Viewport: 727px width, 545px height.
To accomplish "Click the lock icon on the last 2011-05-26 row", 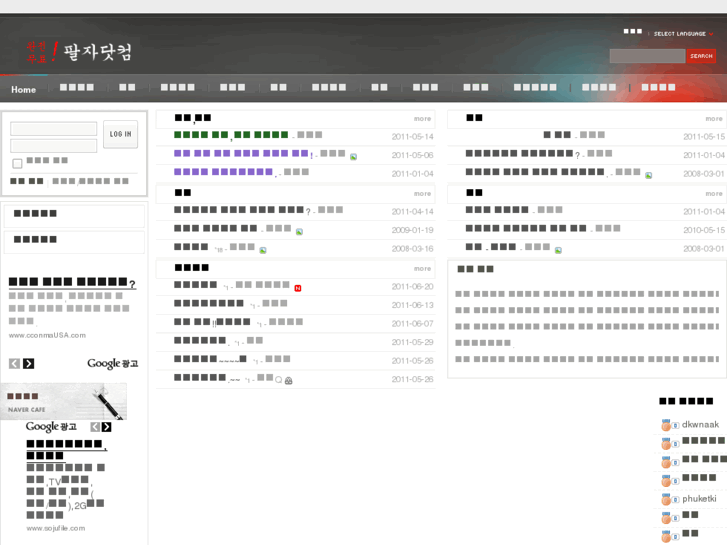I will 288,380.
